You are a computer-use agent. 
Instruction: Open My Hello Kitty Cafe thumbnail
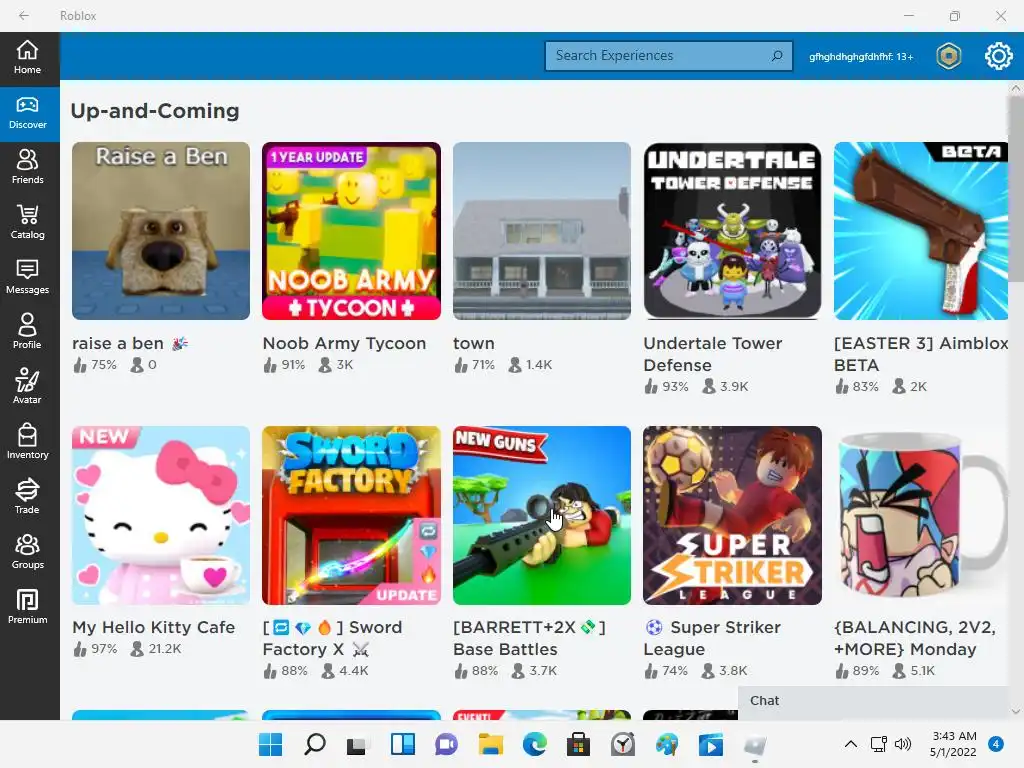[x=161, y=515]
